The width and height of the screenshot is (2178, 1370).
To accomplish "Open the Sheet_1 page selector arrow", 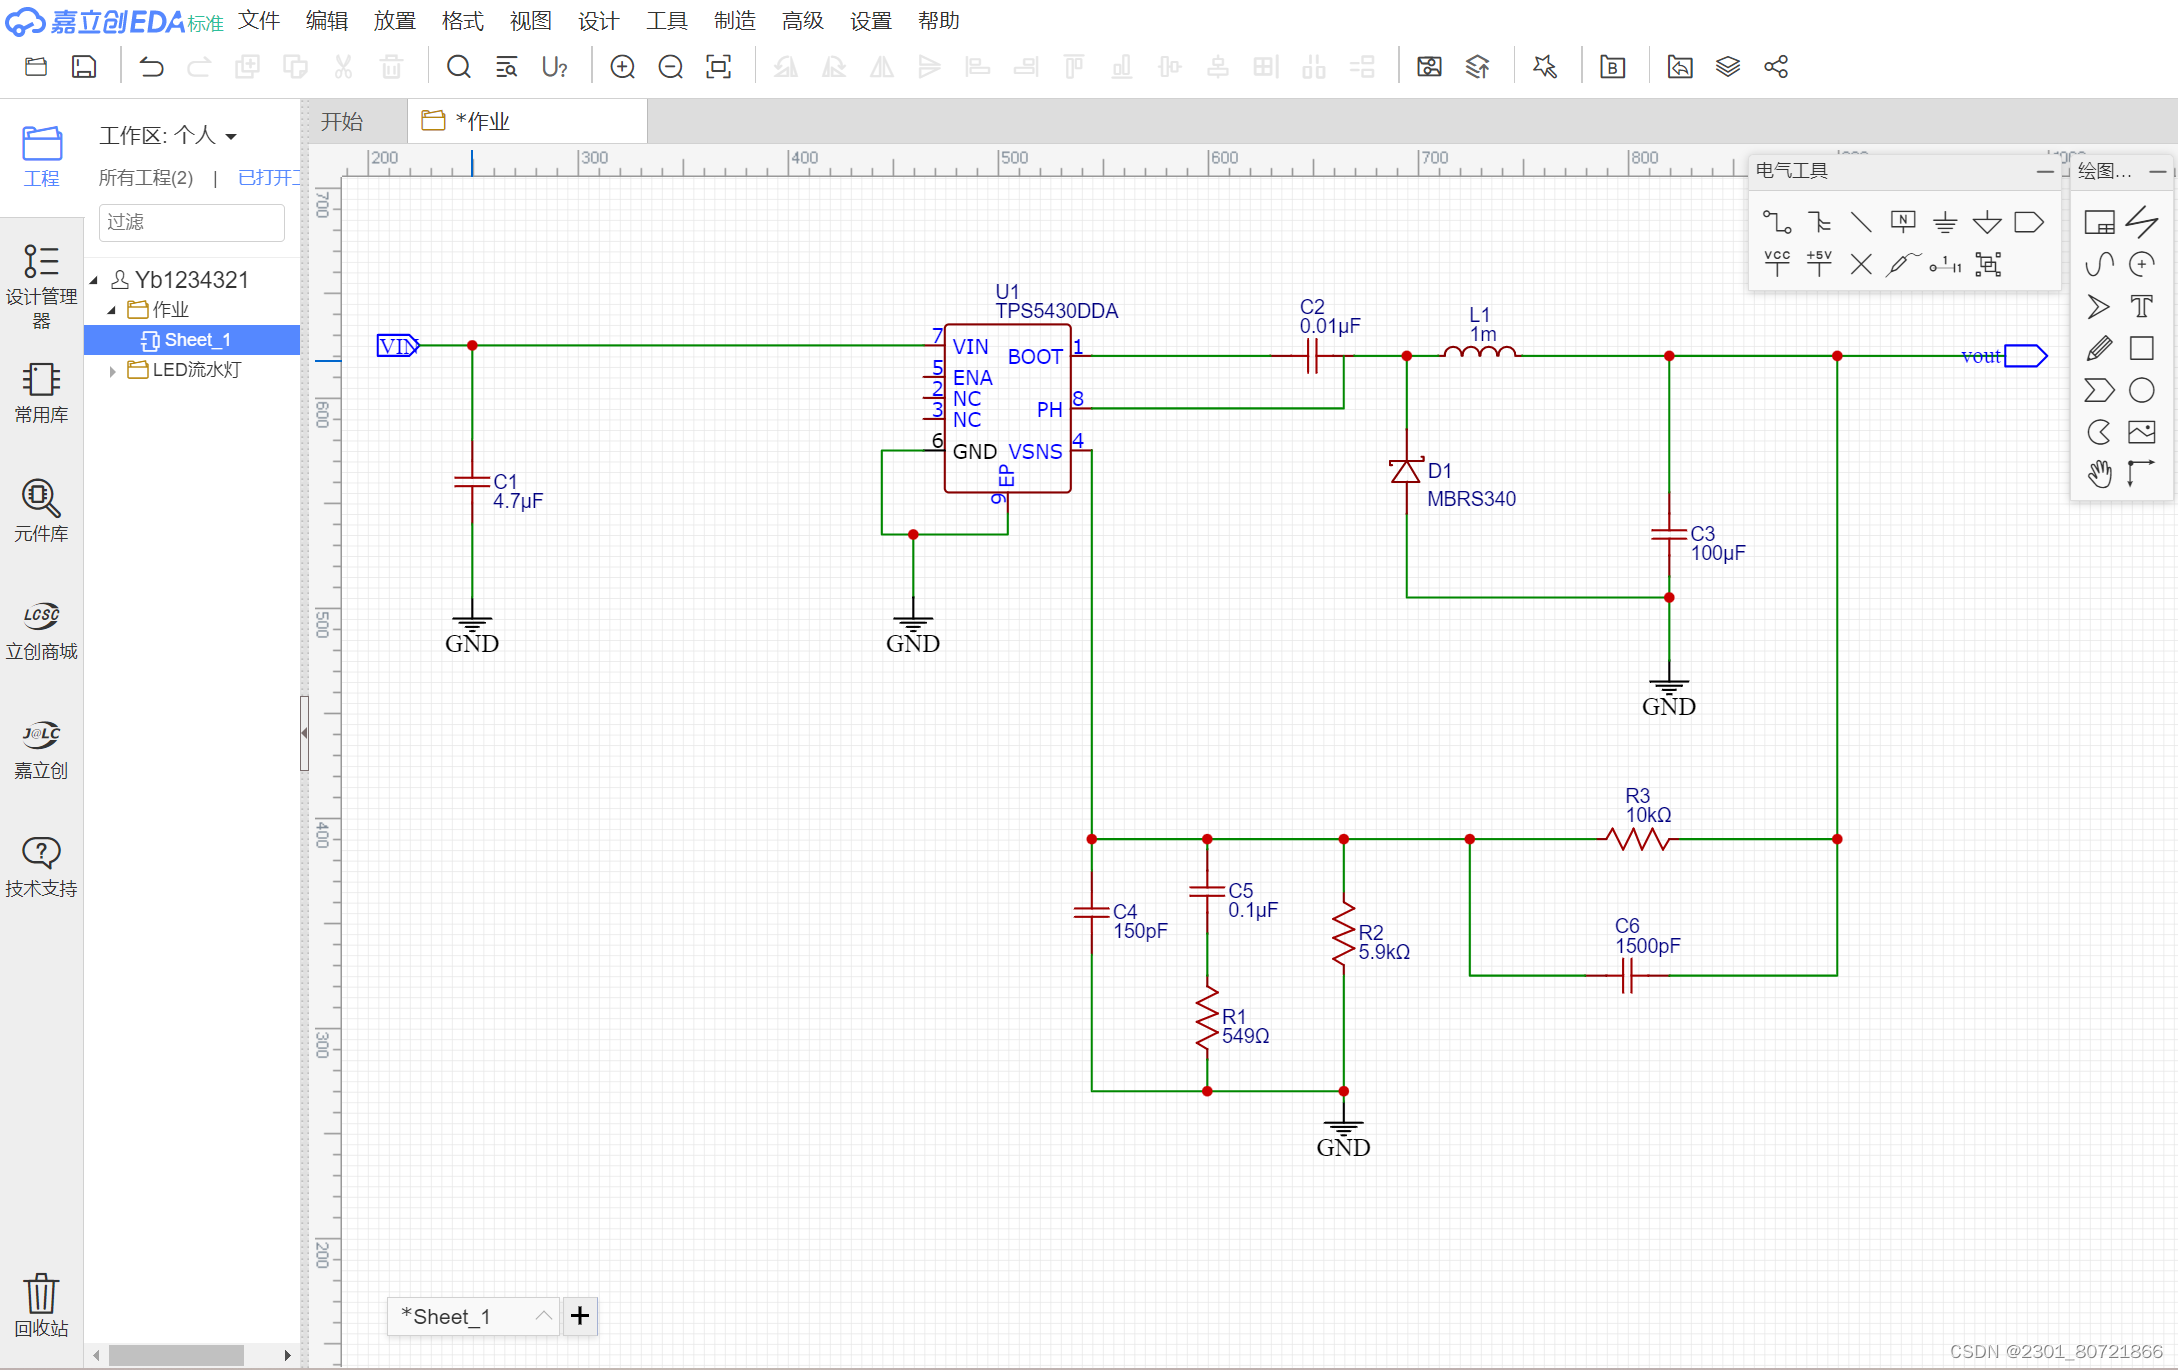I will coord(543,1316).
